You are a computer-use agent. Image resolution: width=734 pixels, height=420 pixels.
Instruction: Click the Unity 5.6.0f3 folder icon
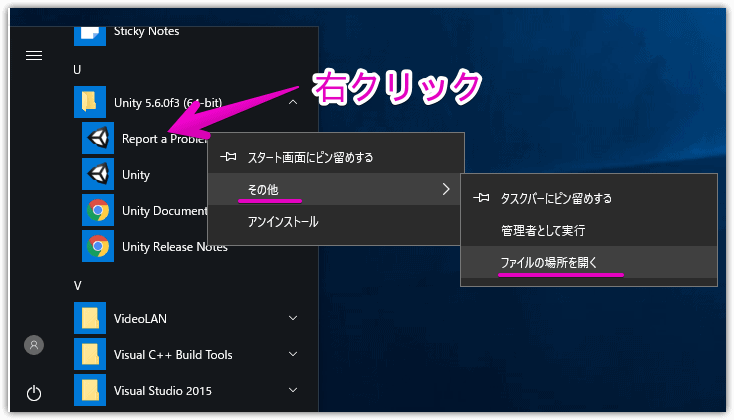click(x=90, y=102)
